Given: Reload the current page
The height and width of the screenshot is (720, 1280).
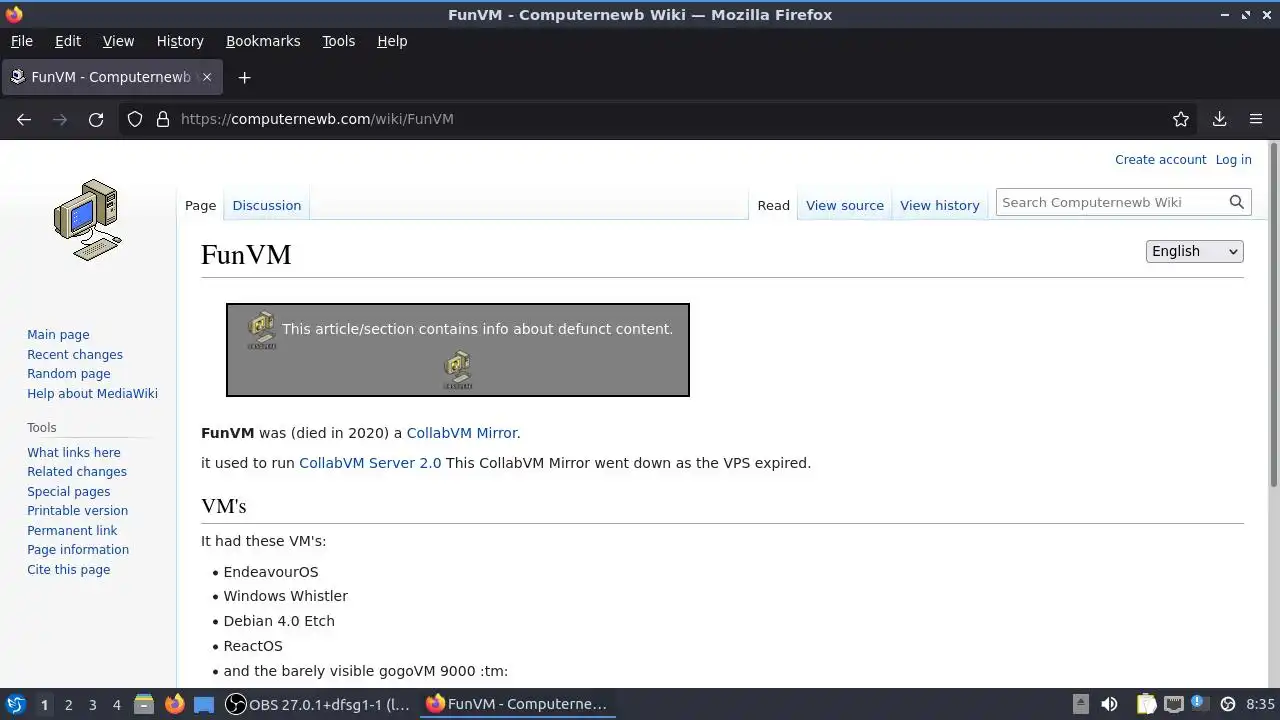Looking at the screenshot, I should (96, 119).
